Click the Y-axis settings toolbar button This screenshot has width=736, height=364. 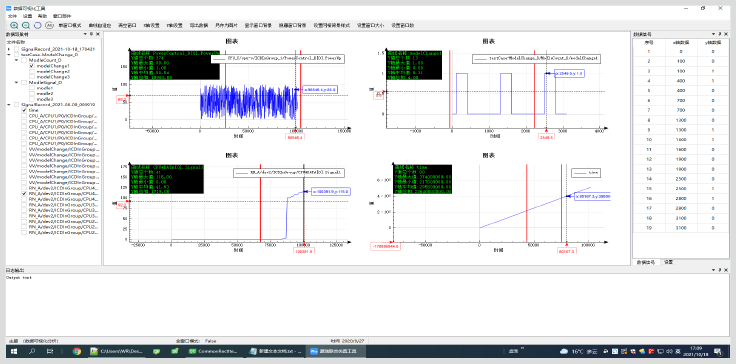[175, 25]
